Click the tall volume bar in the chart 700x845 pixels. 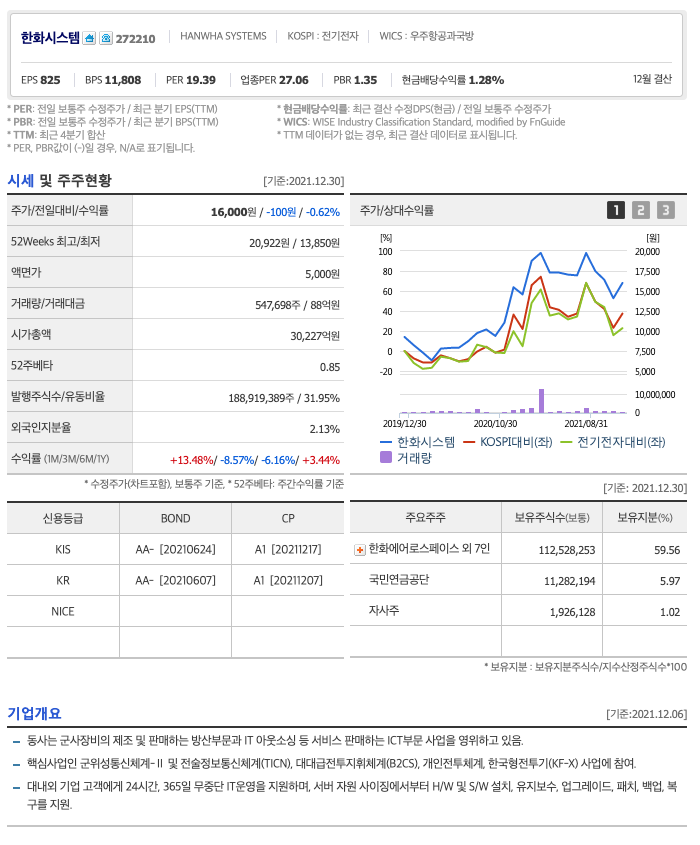tap(541, 401)
